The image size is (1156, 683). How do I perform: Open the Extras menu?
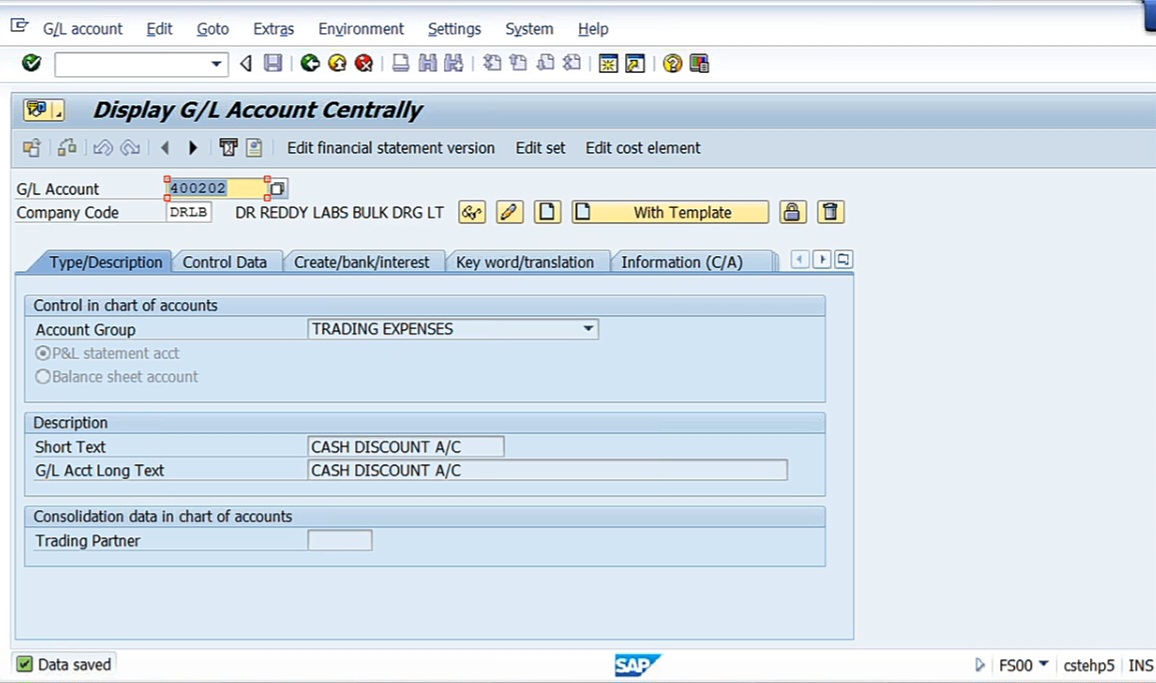pos(274,29)
